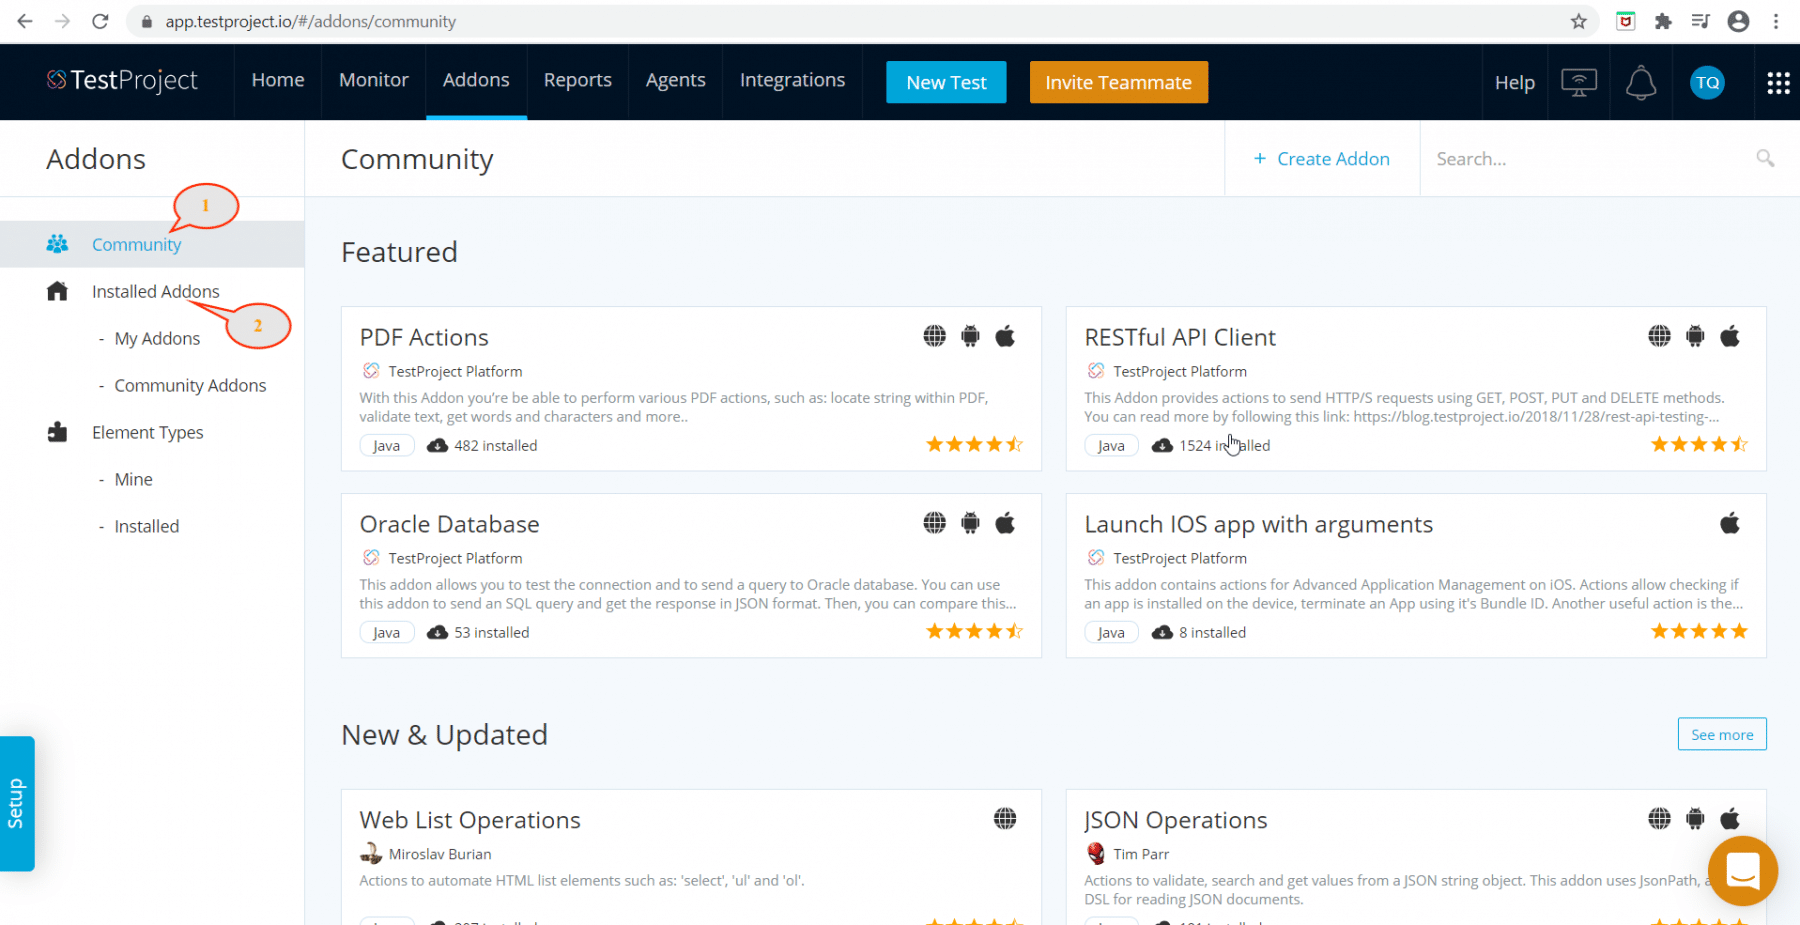
Task: Switch to the Reports tab
Action: pyautogui.click(x=577, y=81)
